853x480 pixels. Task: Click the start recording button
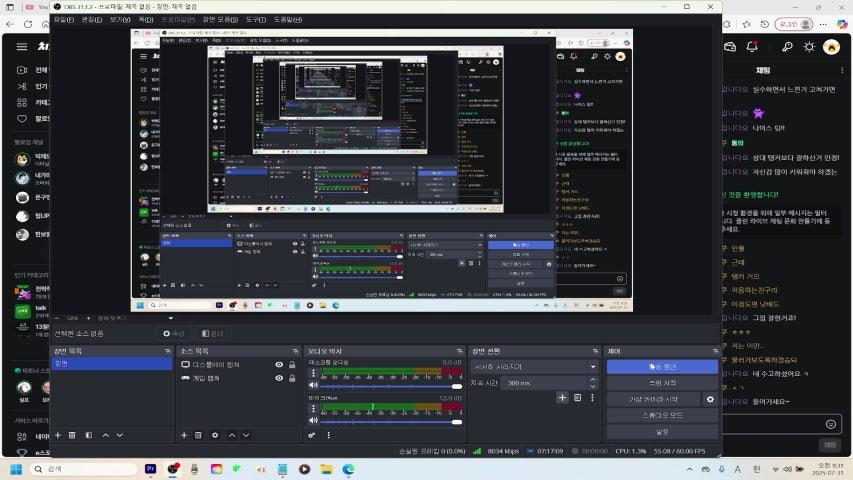pyautogui.click(x=662, y=383)
